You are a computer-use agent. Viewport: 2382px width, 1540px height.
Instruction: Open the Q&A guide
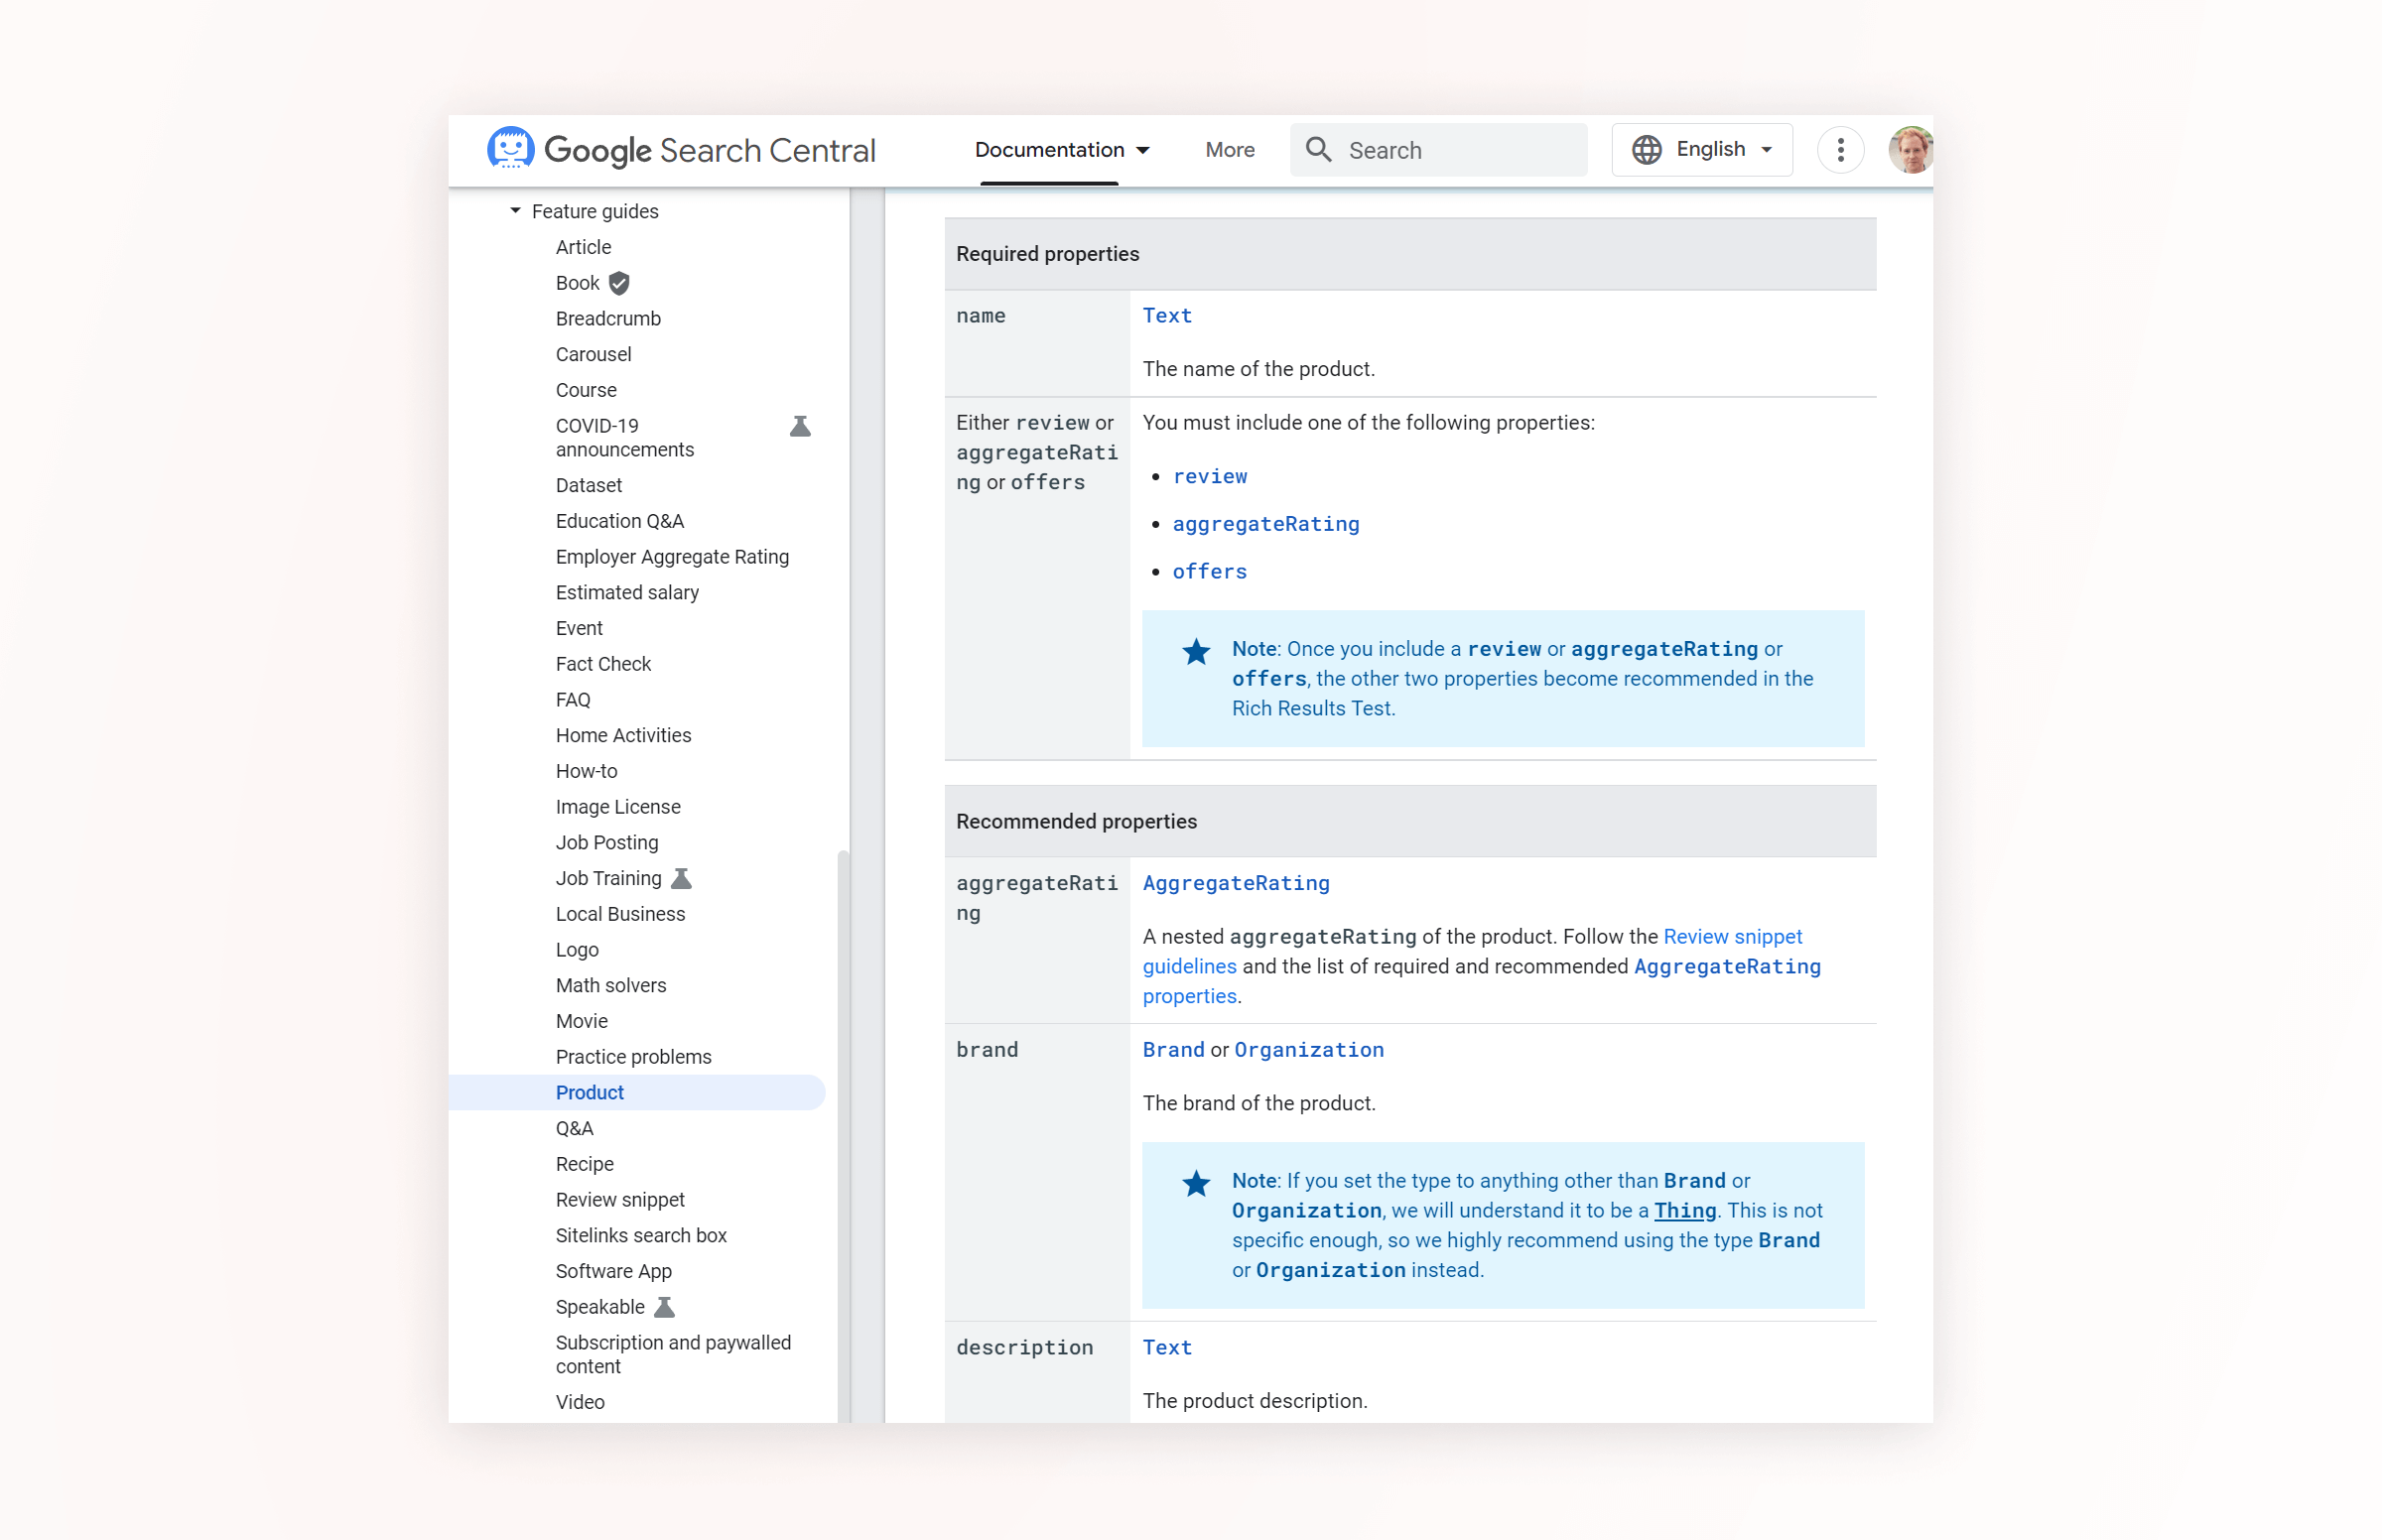[x=574, y=1128]
